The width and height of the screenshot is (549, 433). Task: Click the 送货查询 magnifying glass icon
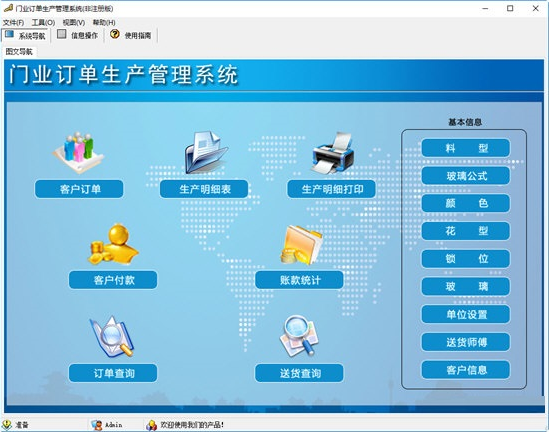point(299,336)
